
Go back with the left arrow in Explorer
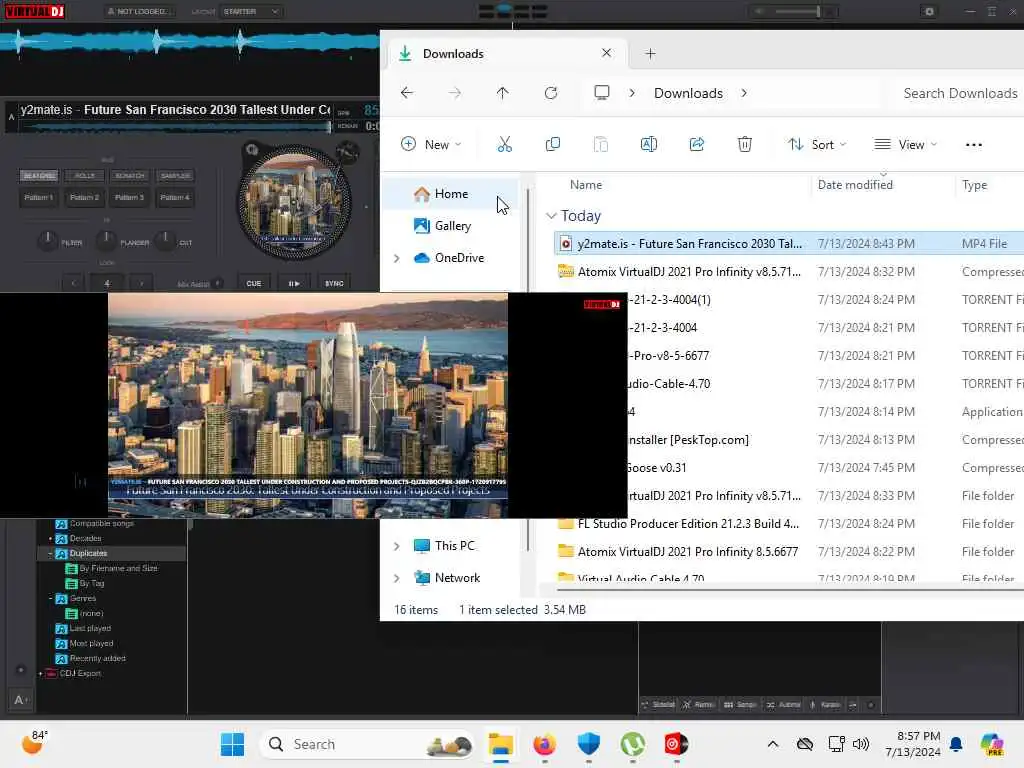(x=407, y=93)
